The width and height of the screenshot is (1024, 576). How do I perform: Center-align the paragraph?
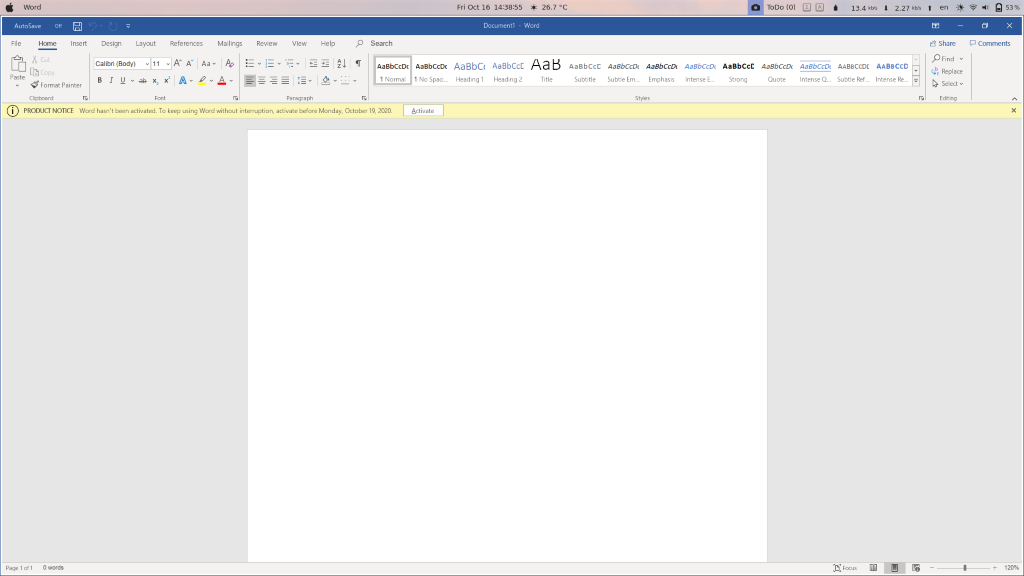click(262, 80)
